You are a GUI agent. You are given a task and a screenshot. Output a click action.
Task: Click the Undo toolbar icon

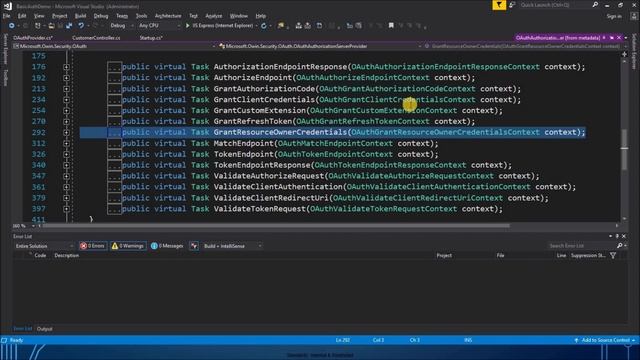[81, 26]
